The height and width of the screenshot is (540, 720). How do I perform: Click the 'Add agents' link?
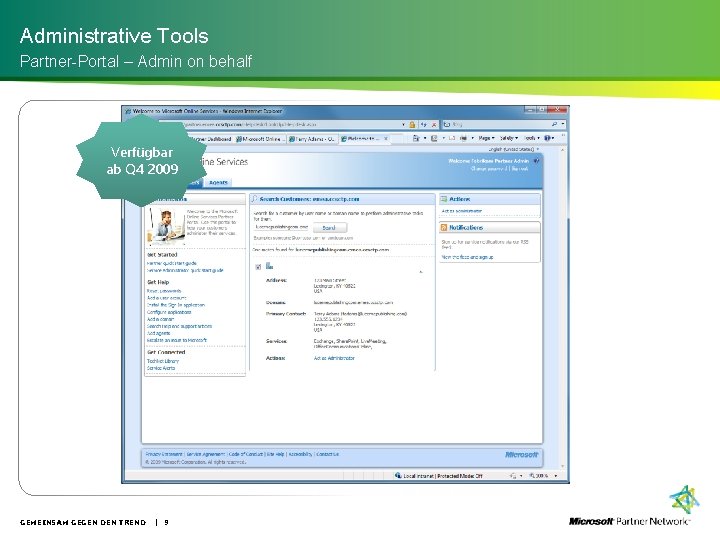pos(158,333)
